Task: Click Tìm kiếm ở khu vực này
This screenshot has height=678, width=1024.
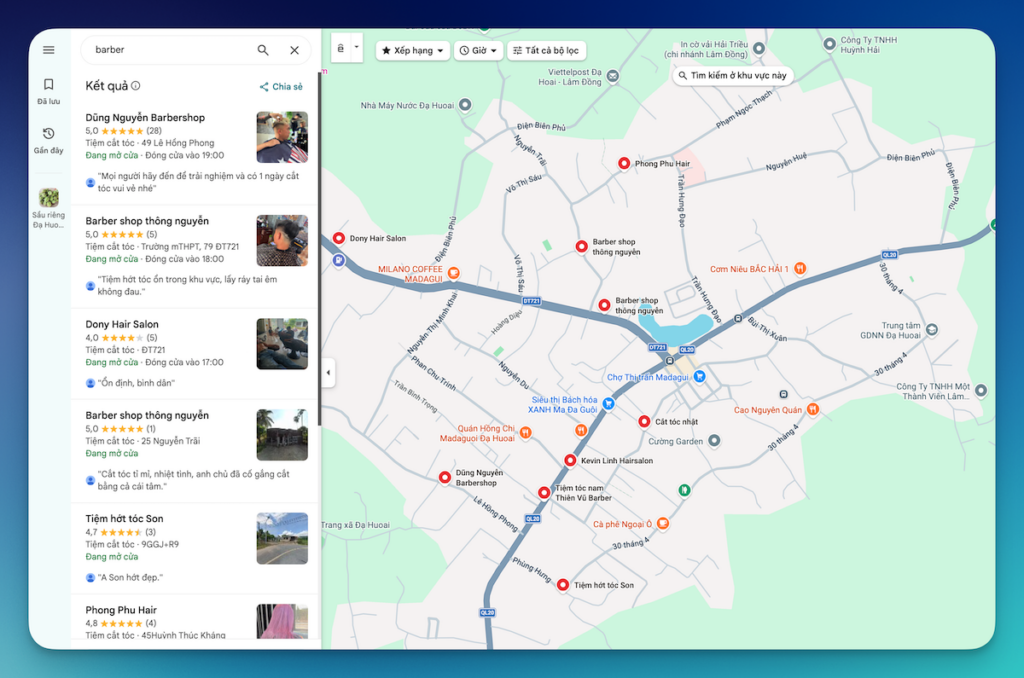Action: coord(732,76)
